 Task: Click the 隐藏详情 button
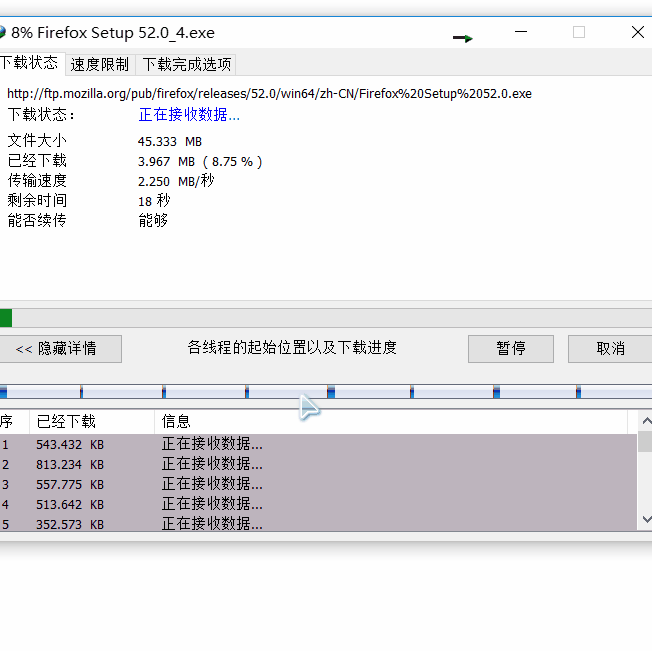(x=59, y=349)
